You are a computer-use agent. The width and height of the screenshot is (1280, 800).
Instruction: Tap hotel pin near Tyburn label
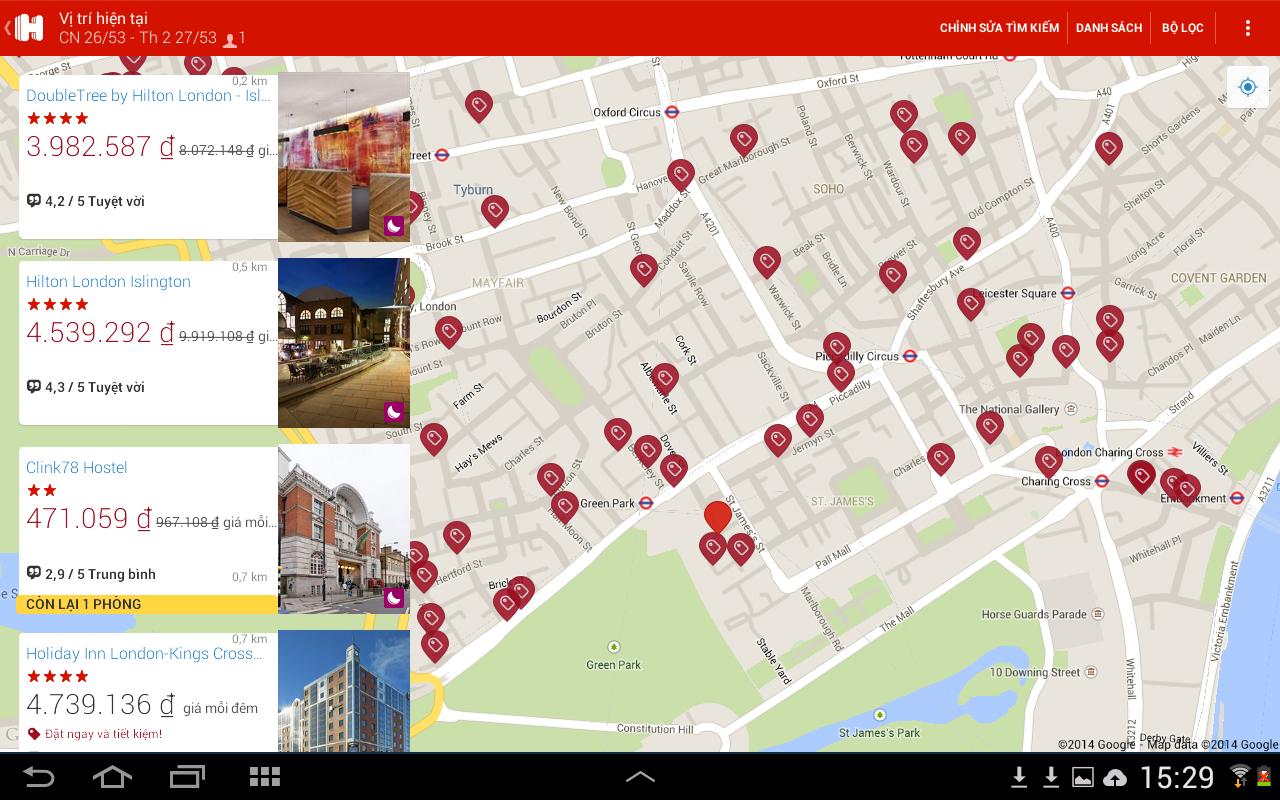pos(495,211)
